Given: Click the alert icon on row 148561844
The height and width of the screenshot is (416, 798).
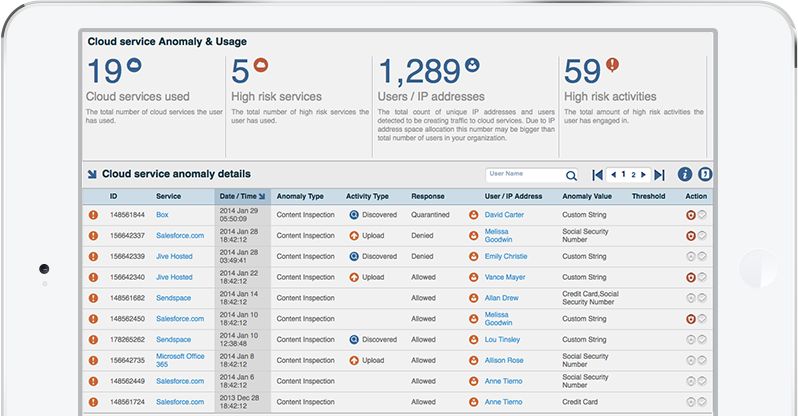Looking at the screenshot, I should pos(94,215).
